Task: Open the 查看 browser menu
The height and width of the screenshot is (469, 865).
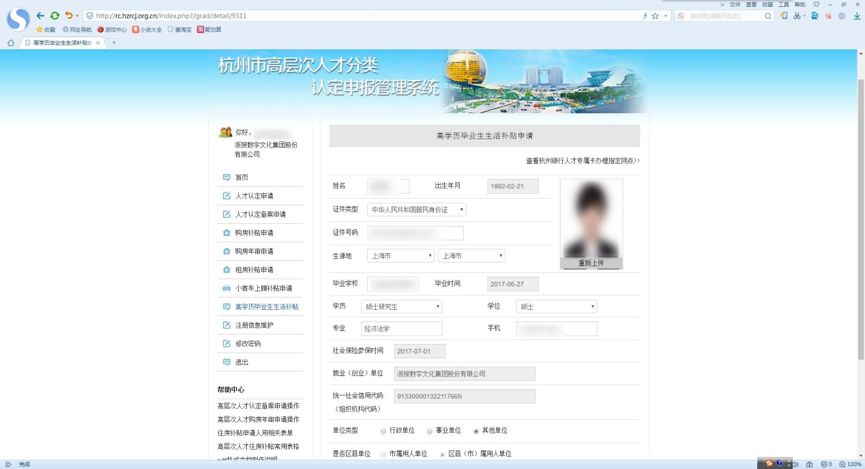Action: pos(751,4)
